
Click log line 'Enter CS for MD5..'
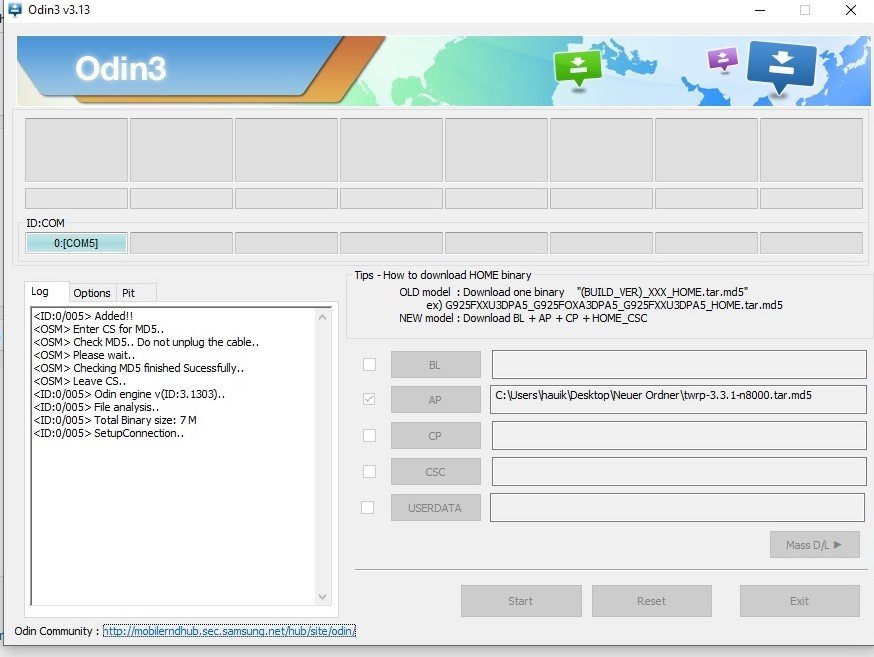(99, 329)
